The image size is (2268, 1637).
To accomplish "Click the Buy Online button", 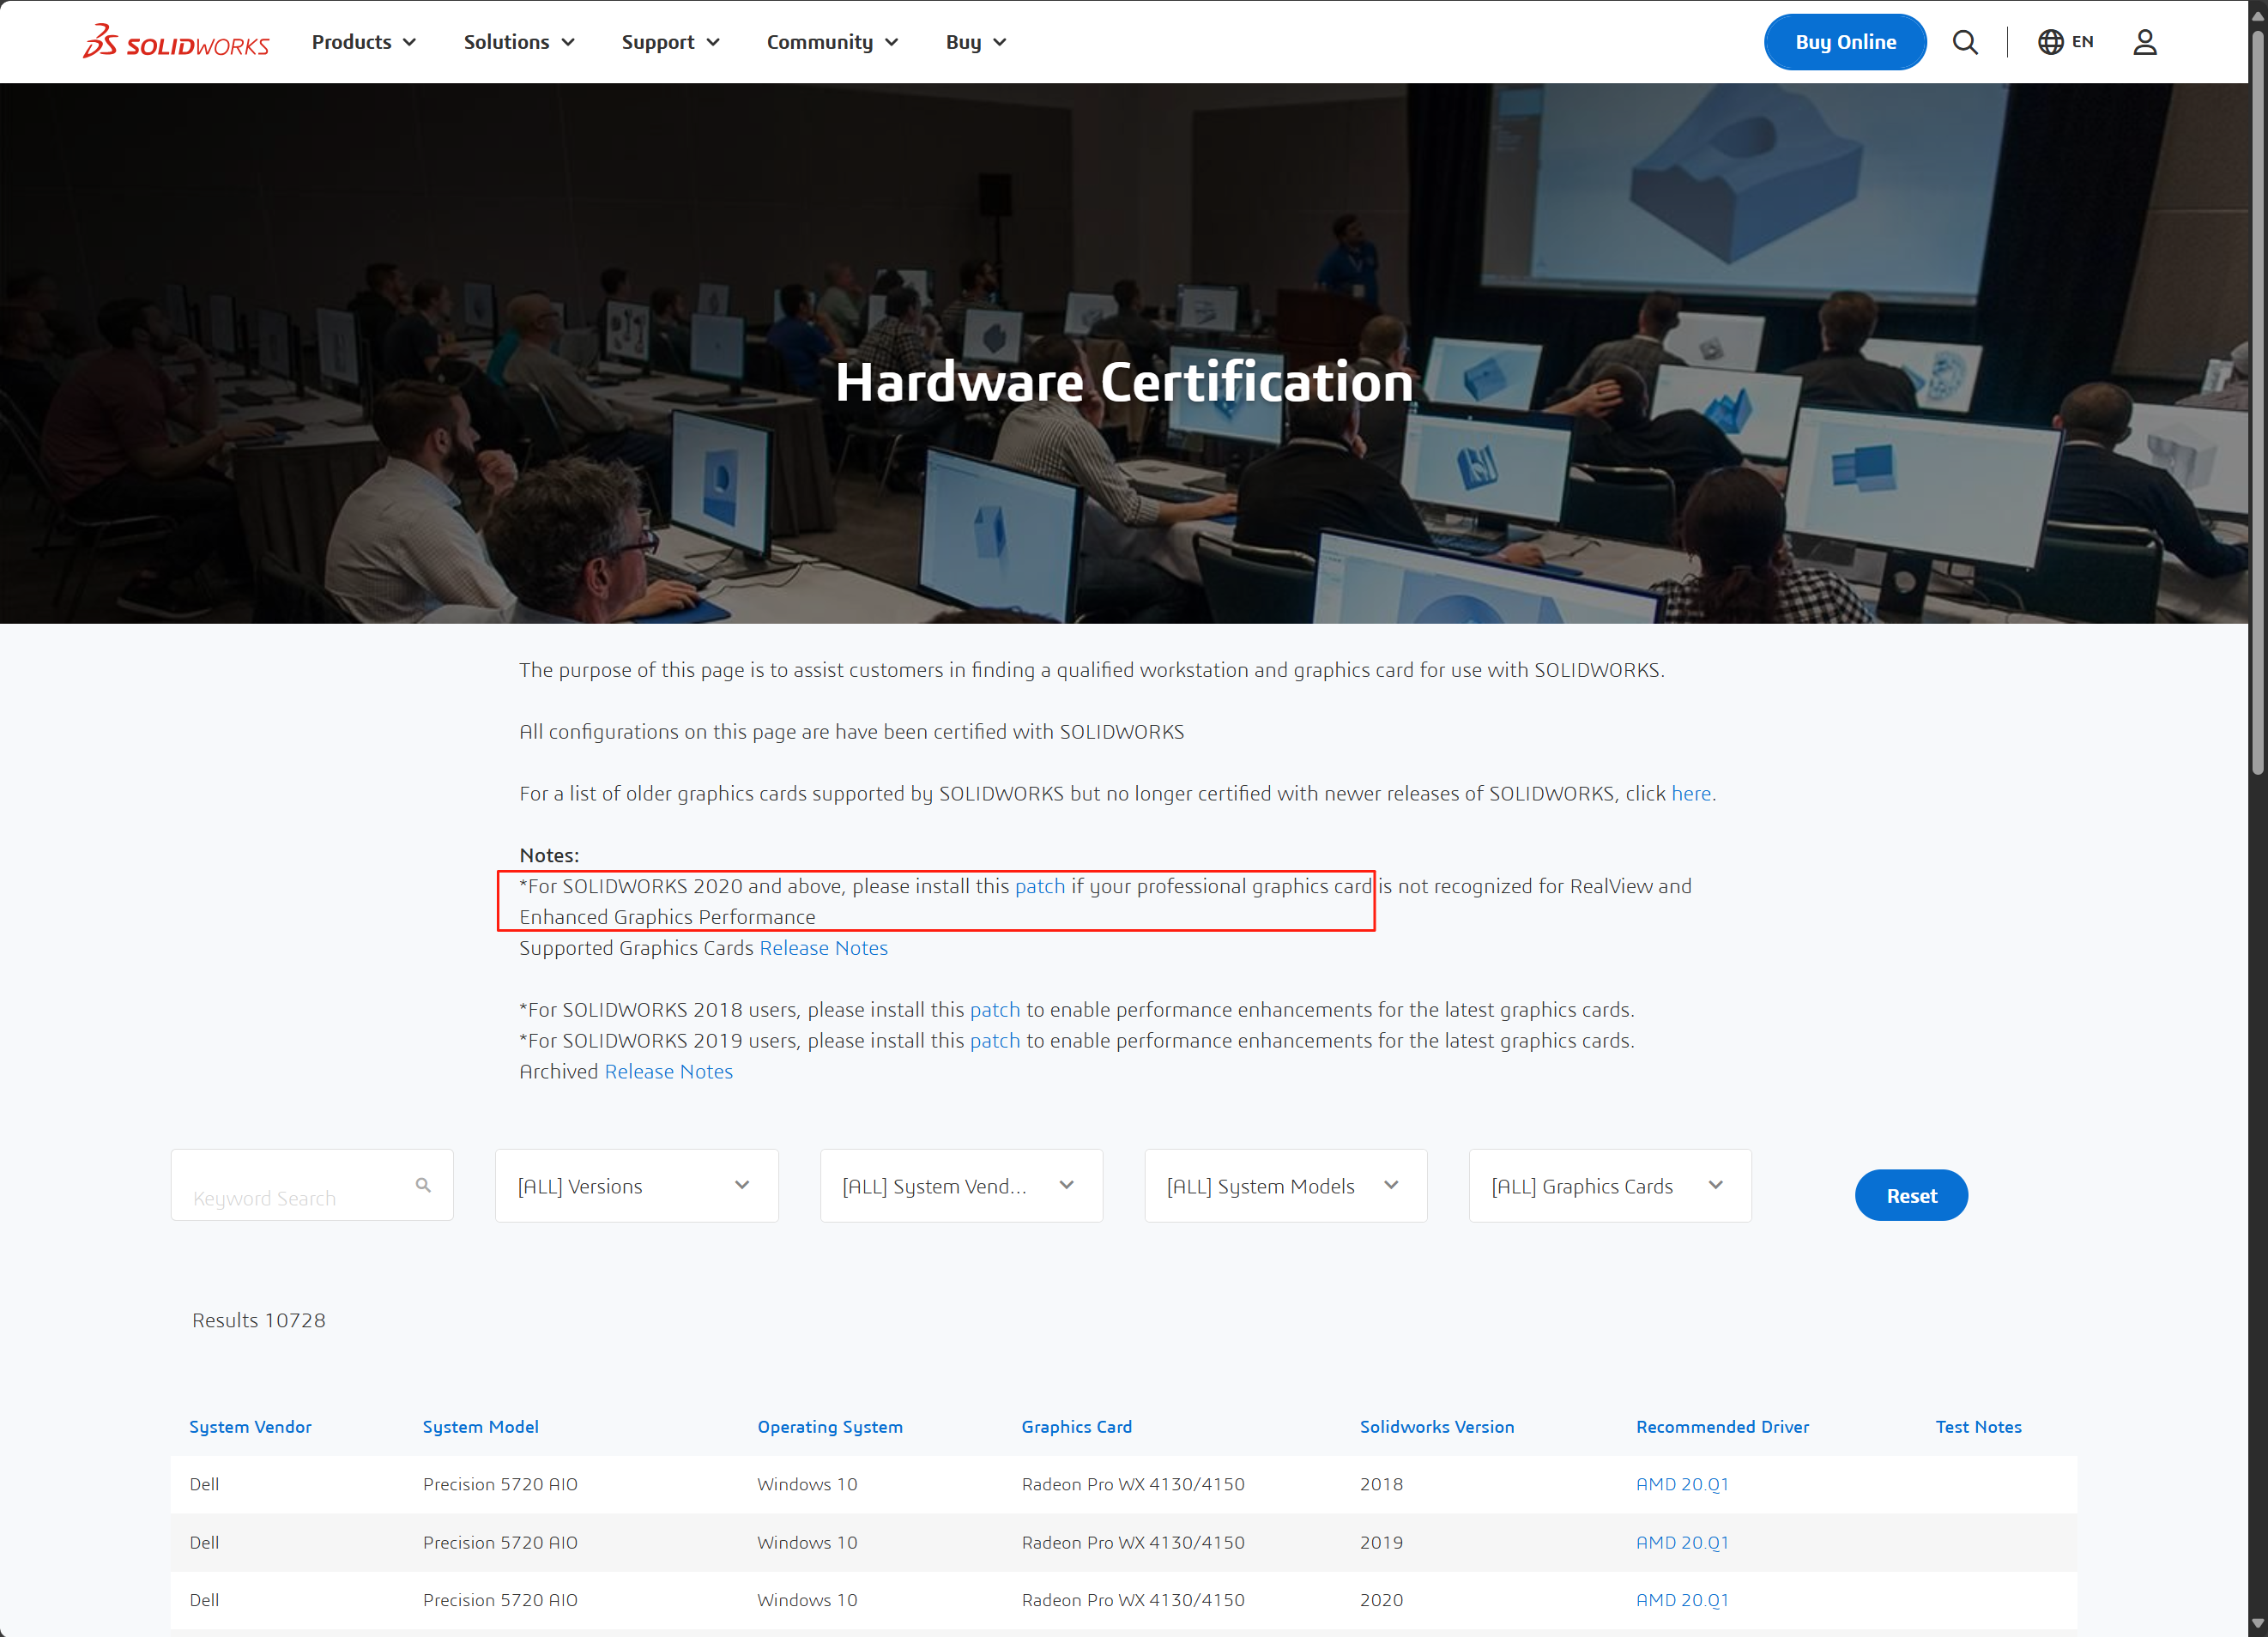I will (1845, 42).
